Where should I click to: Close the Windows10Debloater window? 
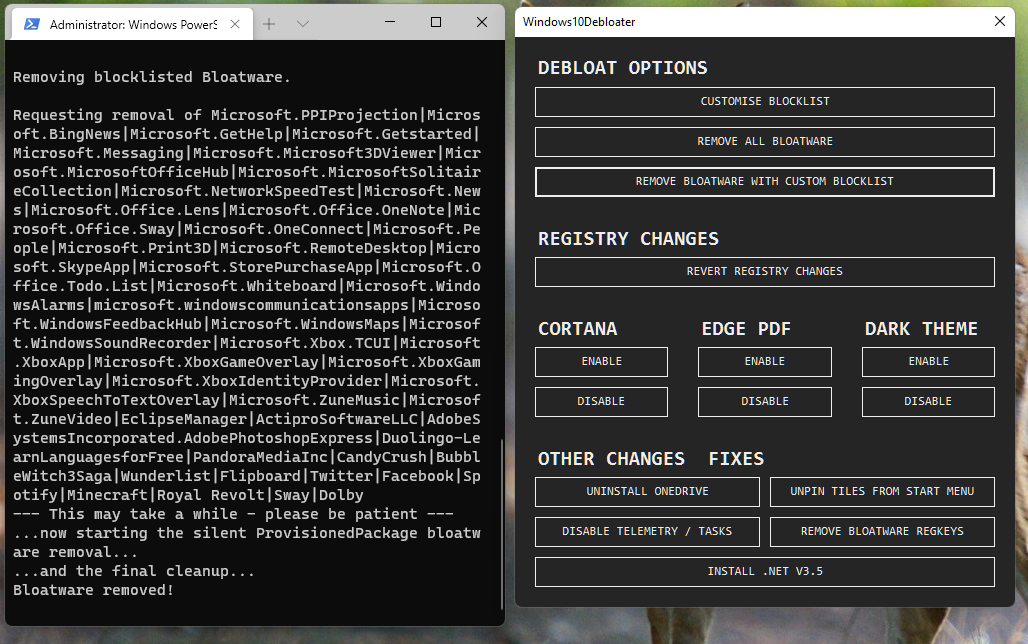click(999, 21)
